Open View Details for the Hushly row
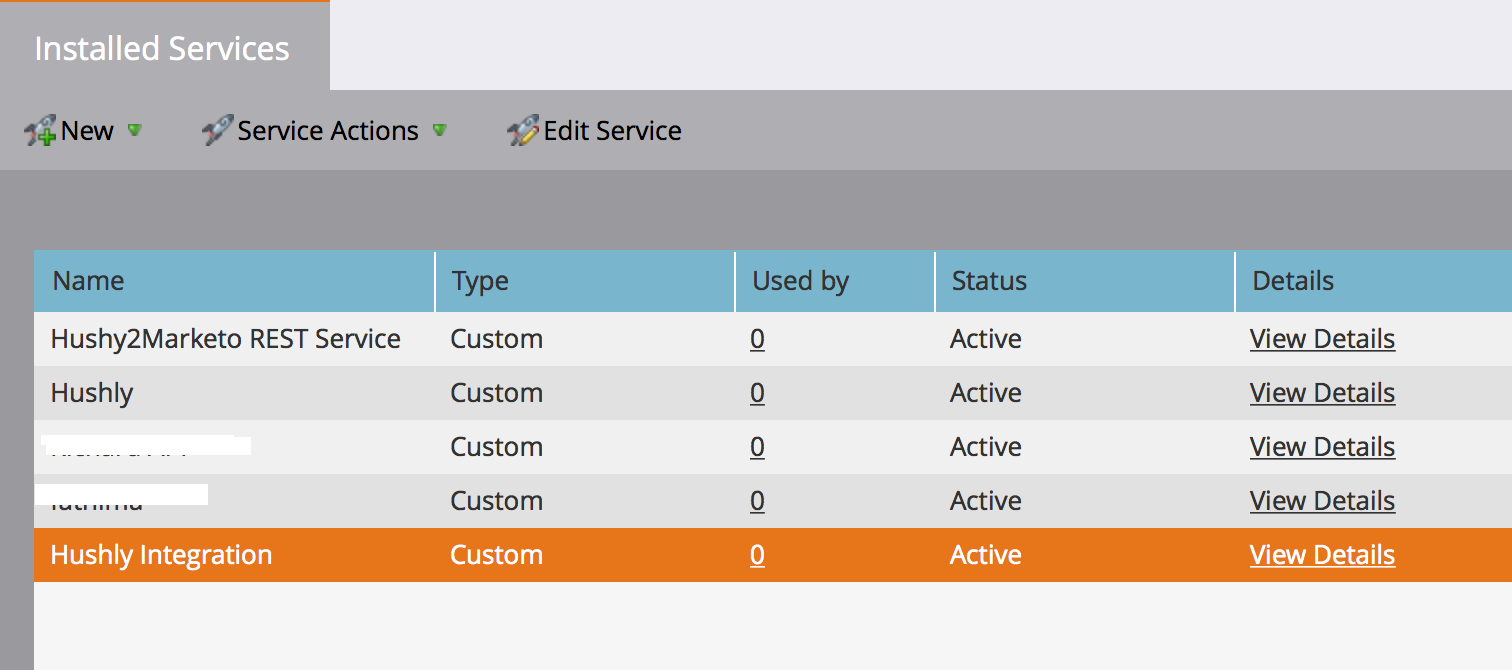This screenshot has width=1512, height=670. 1322,393
